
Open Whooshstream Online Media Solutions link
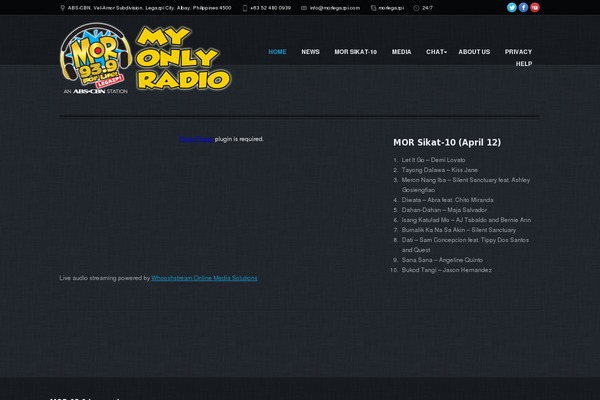pos(204,278)
